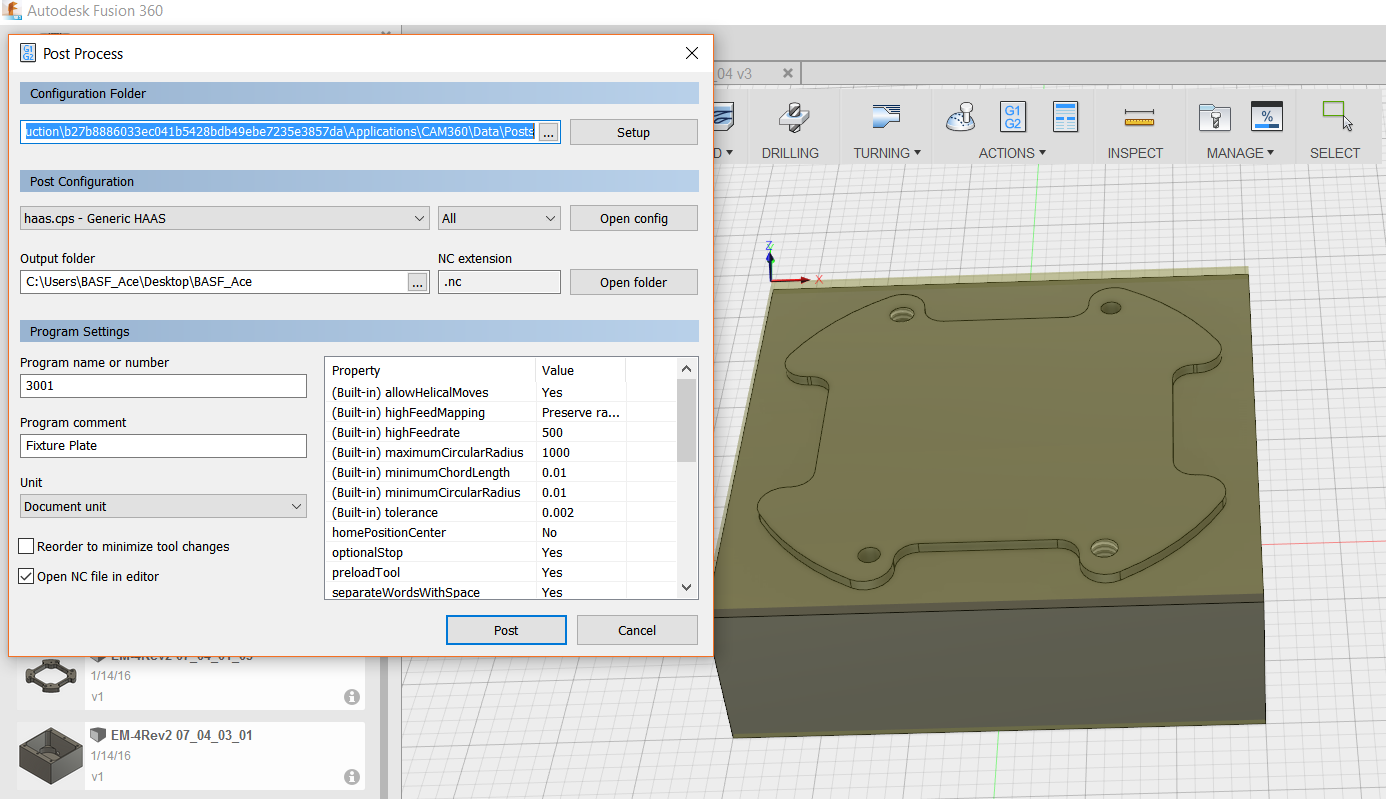This screenshot has width=1386, height=799.
Task: Click the Program comment input field
Action: click(x=163, y=446)
